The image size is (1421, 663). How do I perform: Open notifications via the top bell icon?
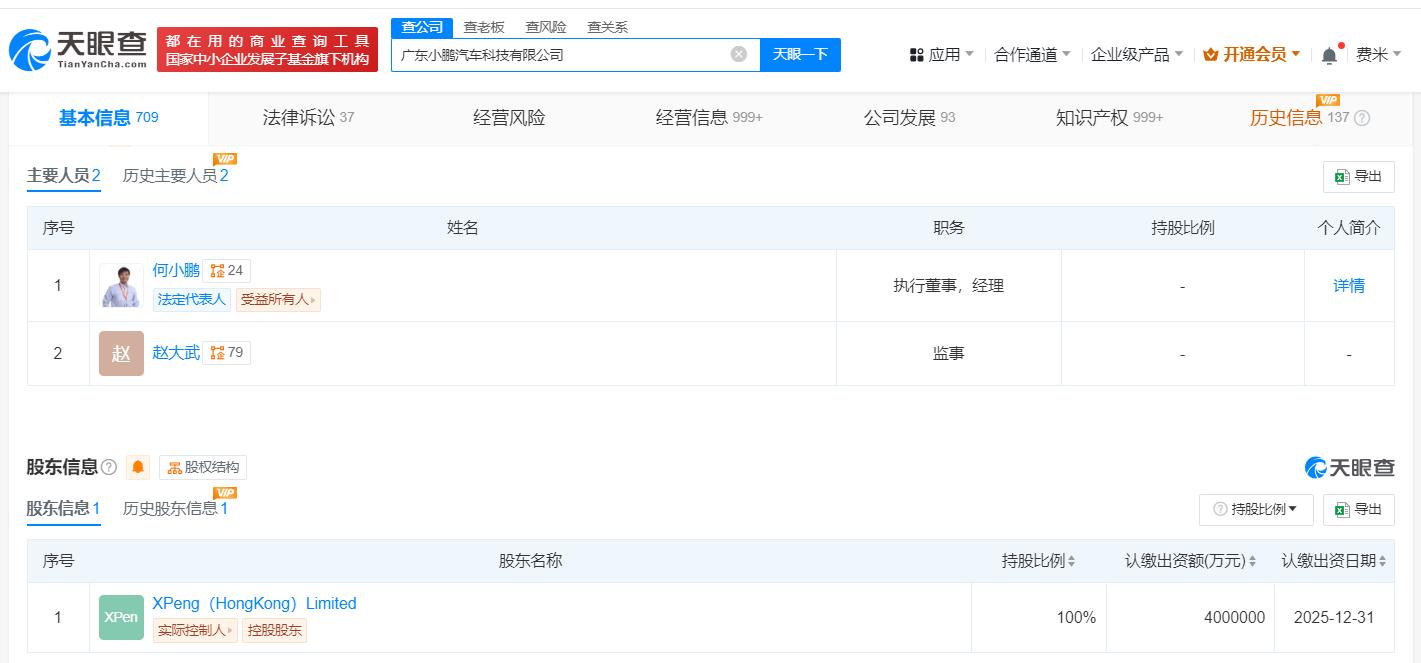click(x=1329, y=54)
